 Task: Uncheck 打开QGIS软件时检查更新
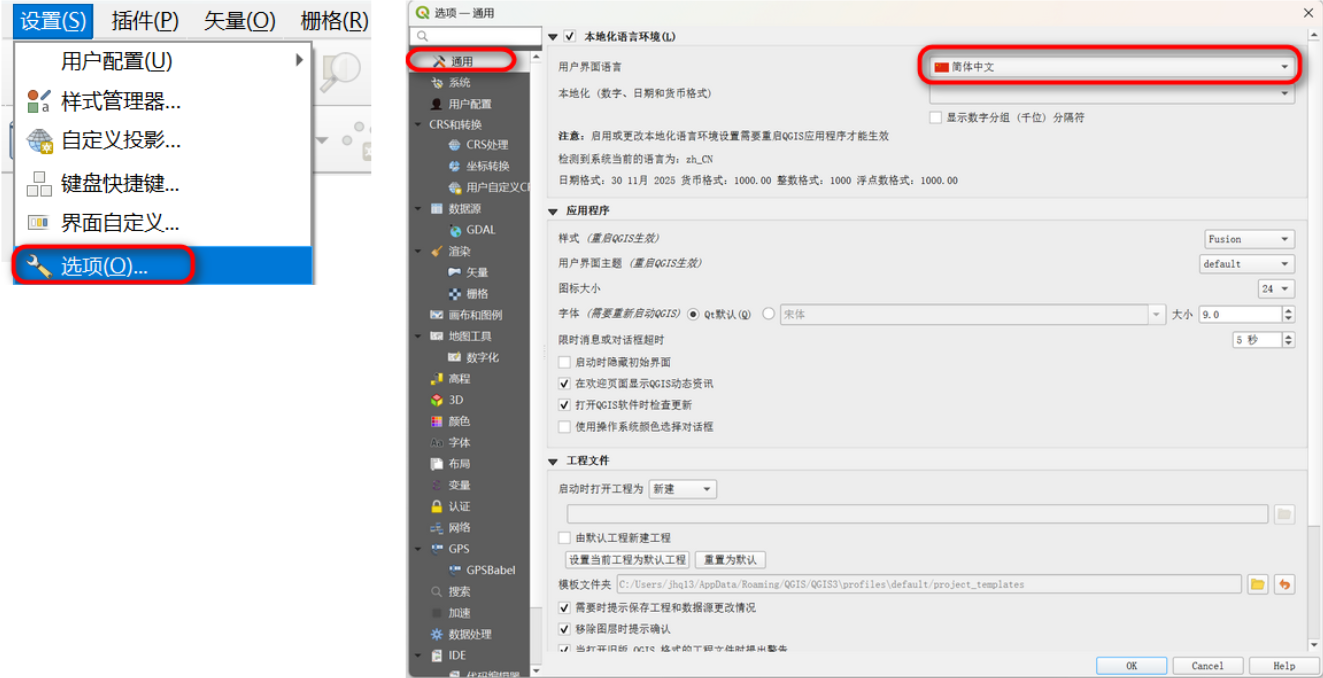pos(565,405)
